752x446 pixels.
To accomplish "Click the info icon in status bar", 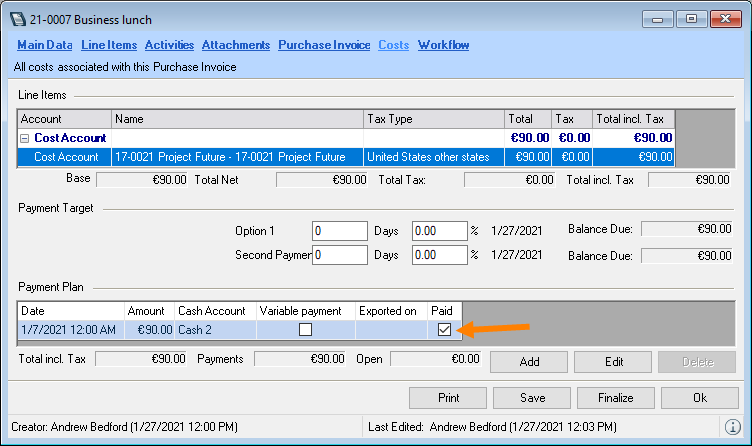I will [733, 426].
